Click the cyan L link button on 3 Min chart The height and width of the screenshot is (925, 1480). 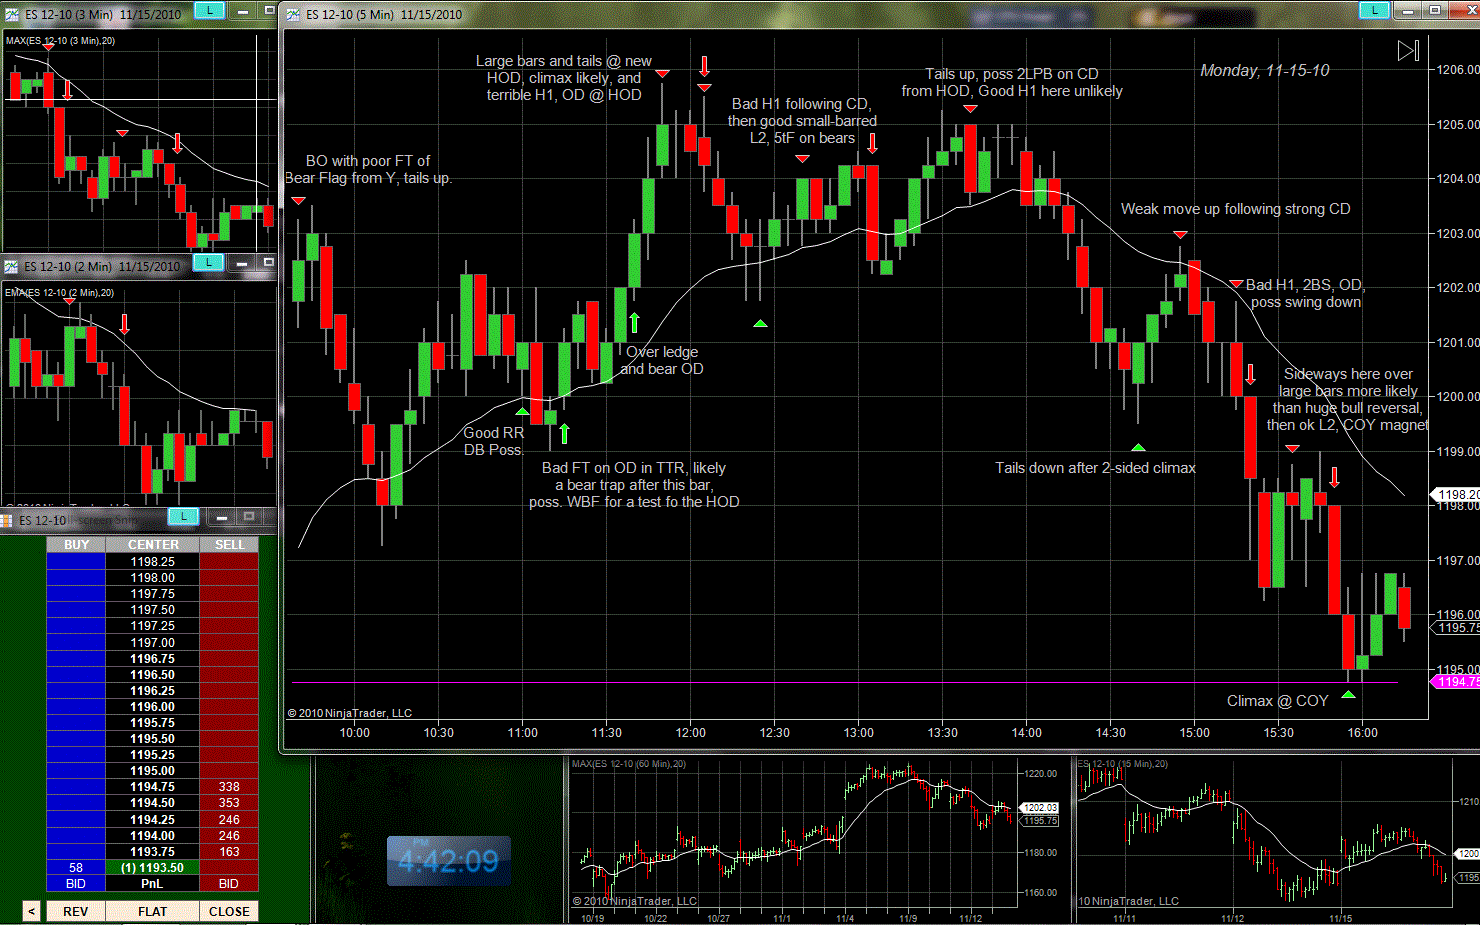208,10
